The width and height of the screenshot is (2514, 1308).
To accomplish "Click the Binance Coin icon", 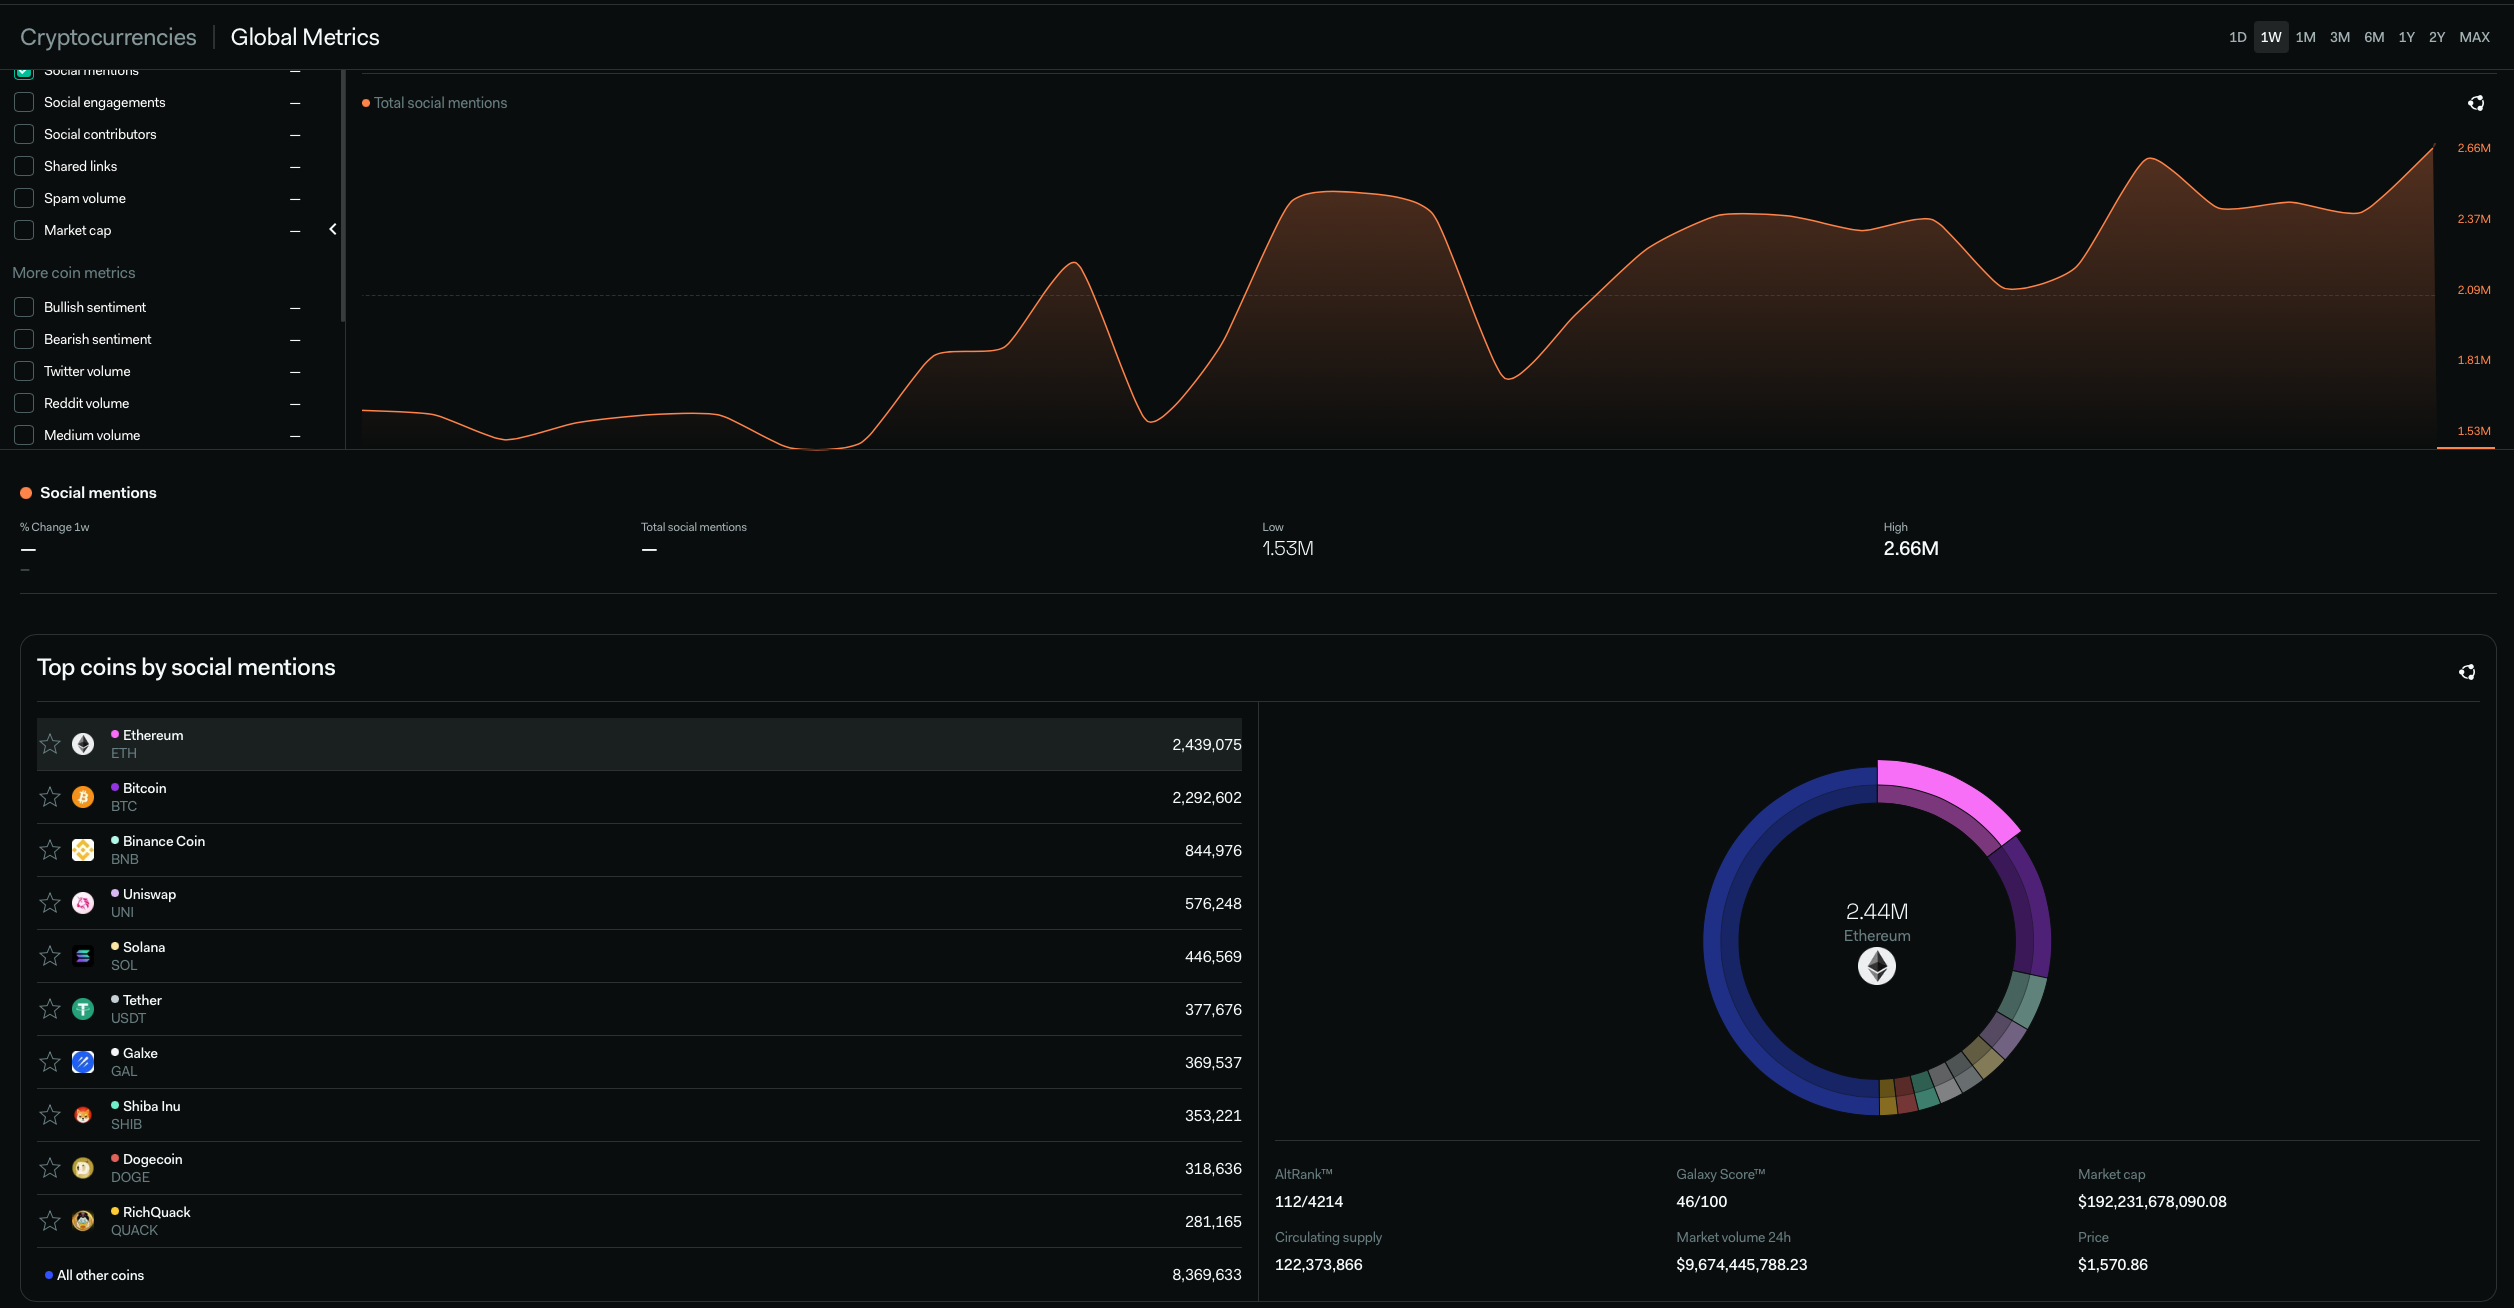I will pyautogui.click(x=83, y=849).
